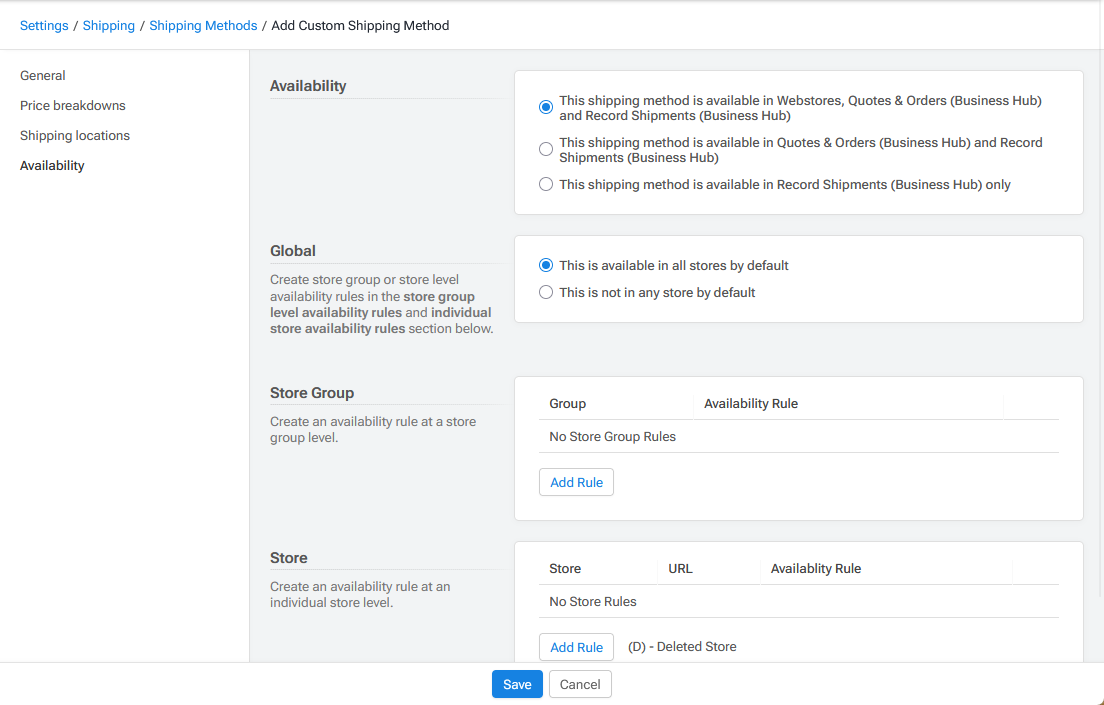The image size is (1104, 705).
Task: Open the Shipping breadcrumb link
Action: (108, 25)
